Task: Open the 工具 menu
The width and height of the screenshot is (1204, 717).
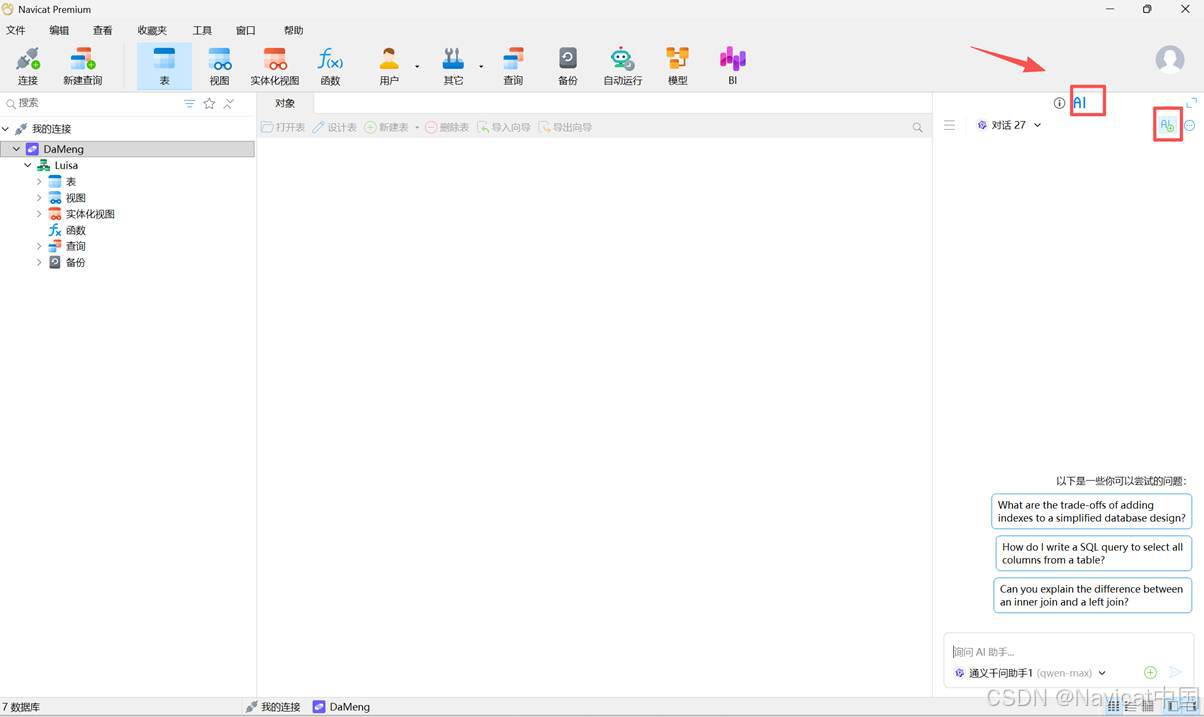Action: tap(202, 31)
